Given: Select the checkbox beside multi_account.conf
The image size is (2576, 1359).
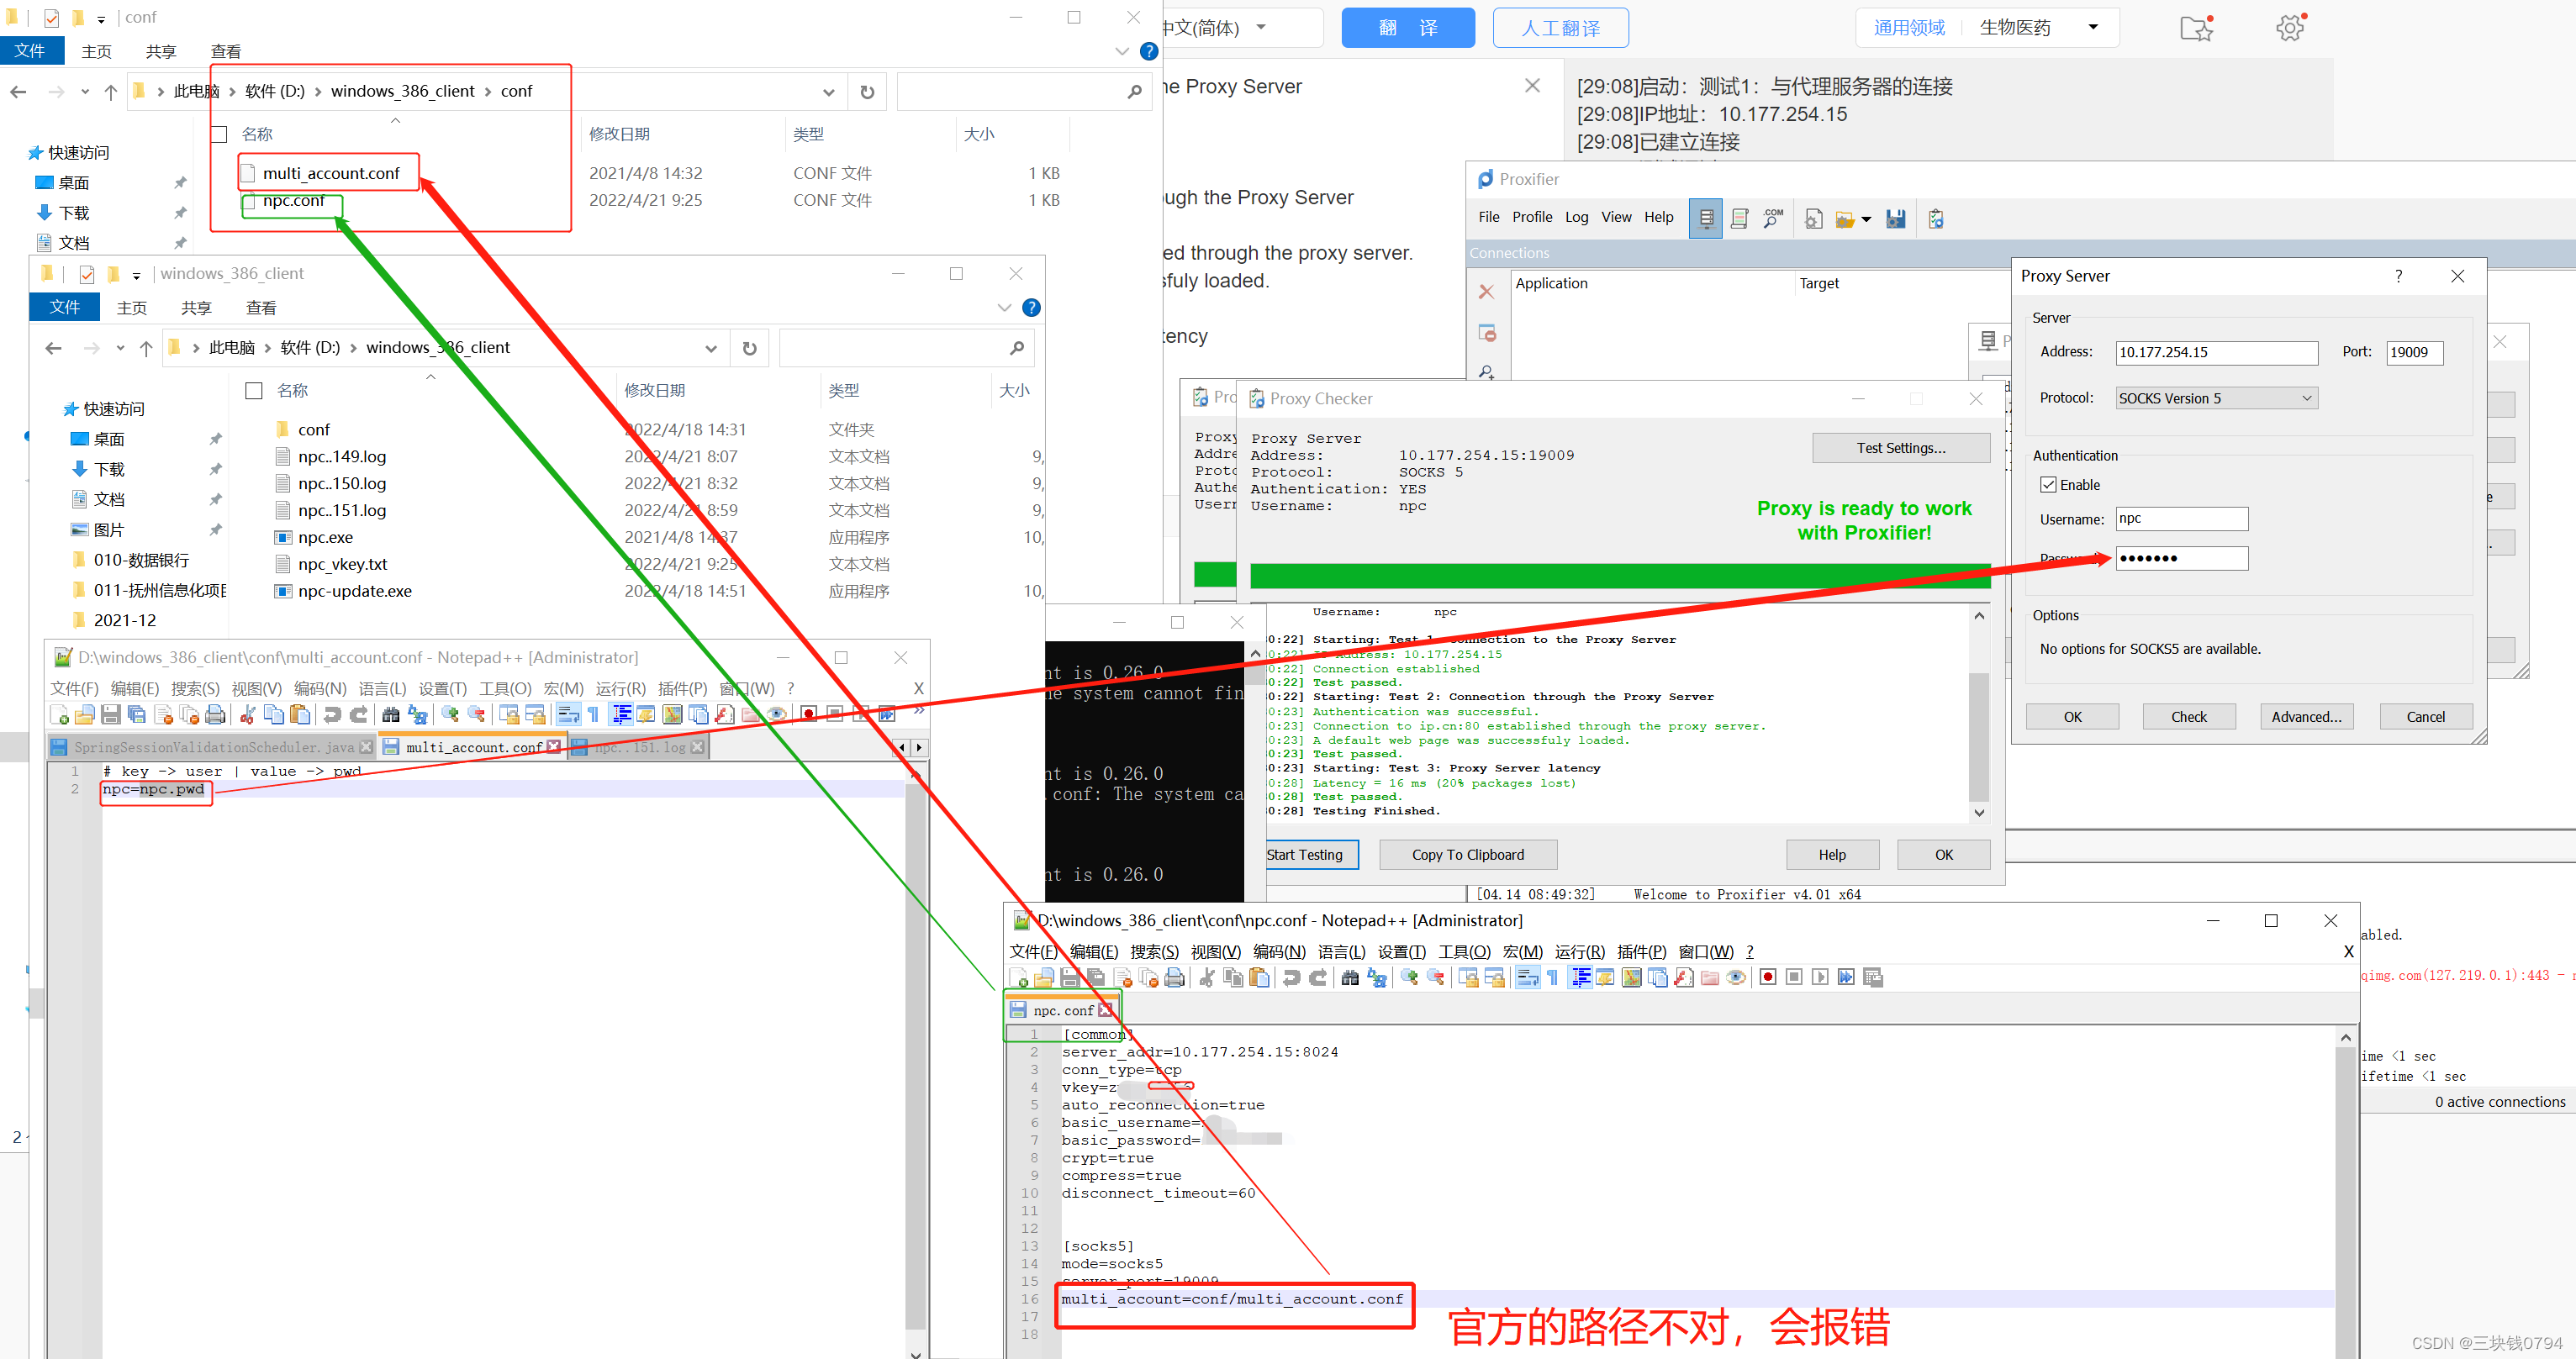Looking at the screenshot, I should tap(222, 172).
